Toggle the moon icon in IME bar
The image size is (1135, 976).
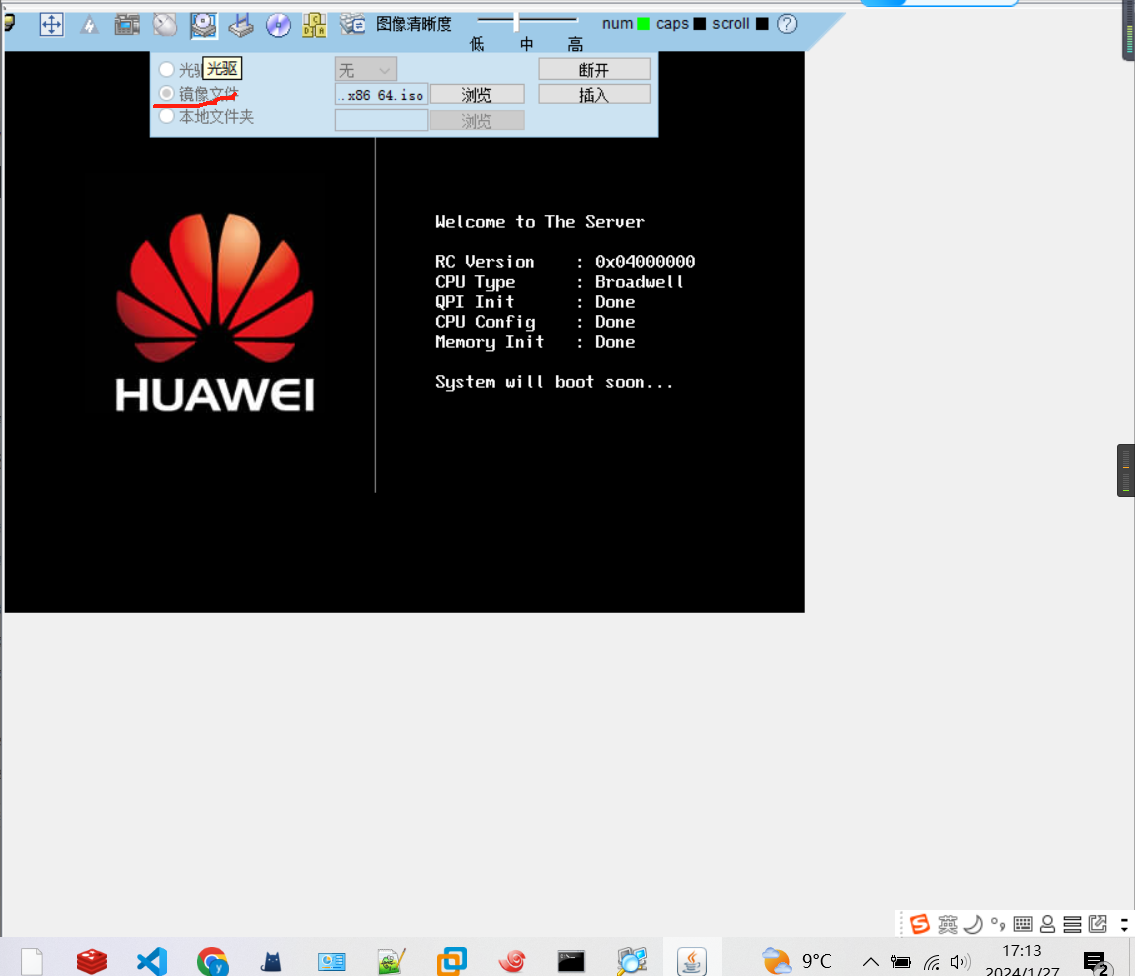974,925
